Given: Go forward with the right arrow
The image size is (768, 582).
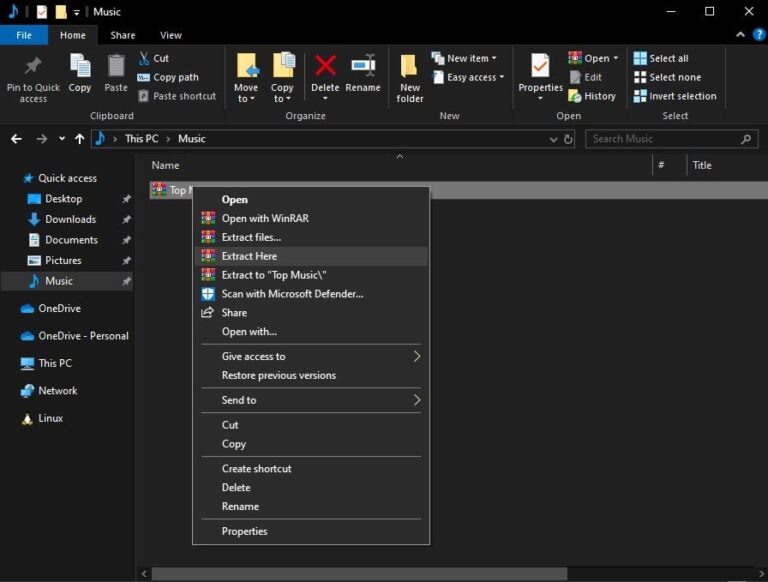Looking at the screenshot, I should pyautogui.click(x=42, y=139).
